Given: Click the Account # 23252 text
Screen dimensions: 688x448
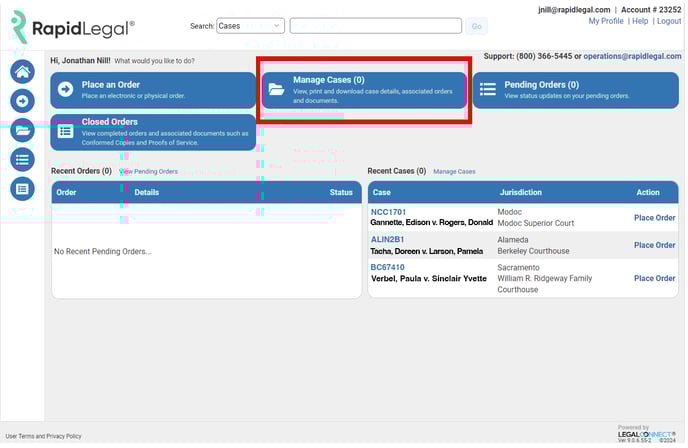Looking at the screenshot, I should tap(651, 10).
